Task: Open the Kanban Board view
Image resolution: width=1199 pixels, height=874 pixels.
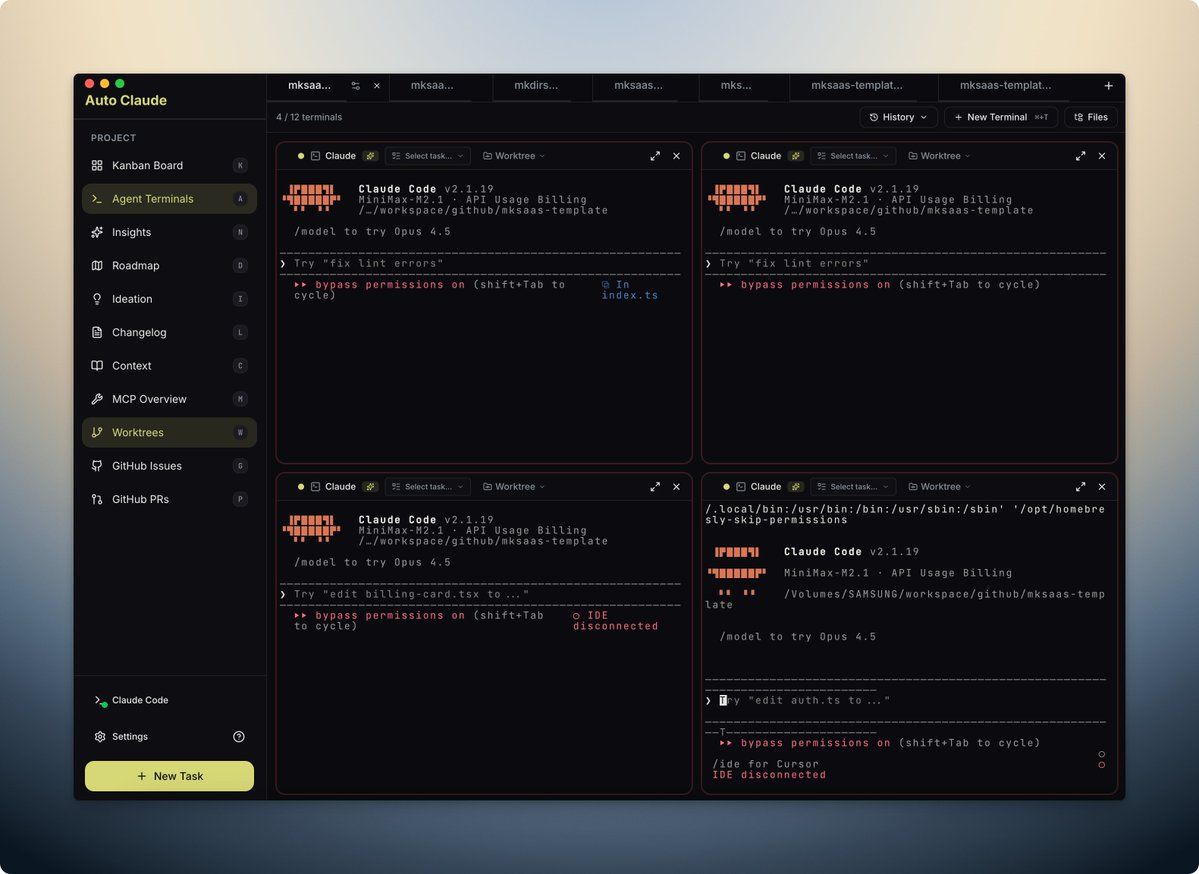Action: point(147,166)
